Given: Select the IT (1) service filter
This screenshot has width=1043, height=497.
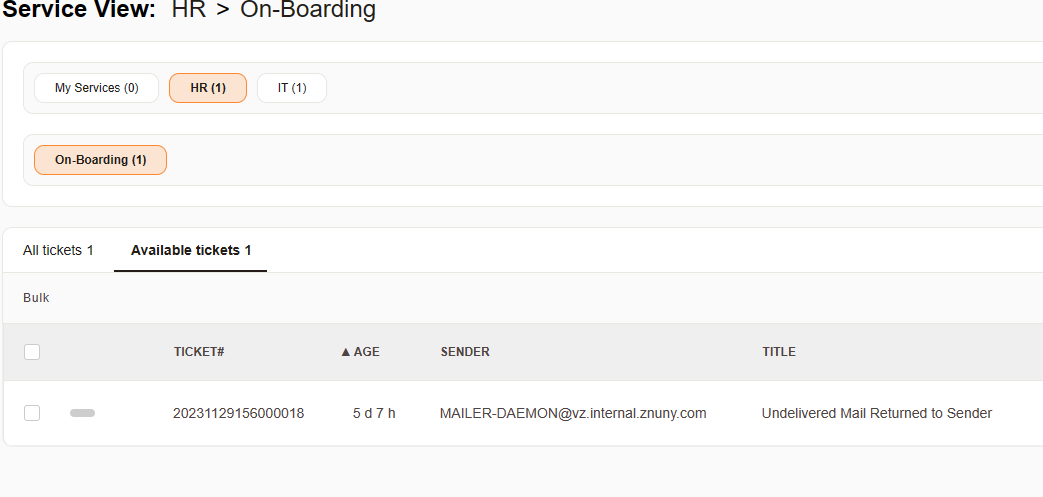Looking at the screenshot, I should coord(292,88).
